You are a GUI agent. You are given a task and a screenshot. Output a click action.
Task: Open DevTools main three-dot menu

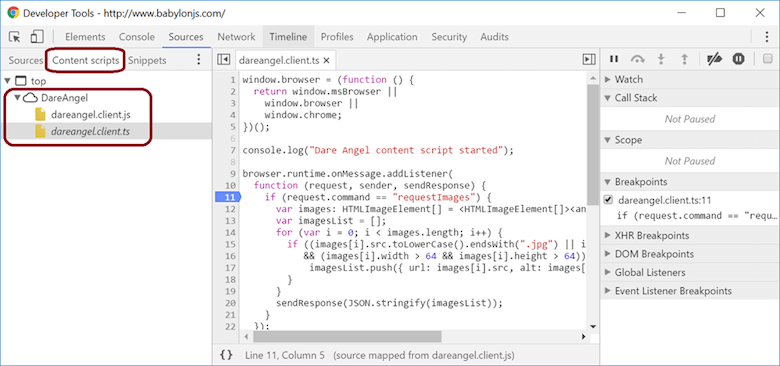coord(767,37)
